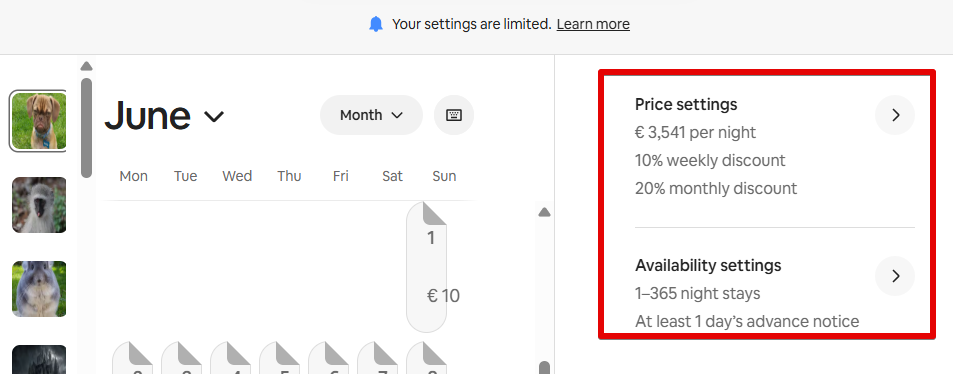
Task: Open the Month view dropdown
Action: (x=371, y=115)
